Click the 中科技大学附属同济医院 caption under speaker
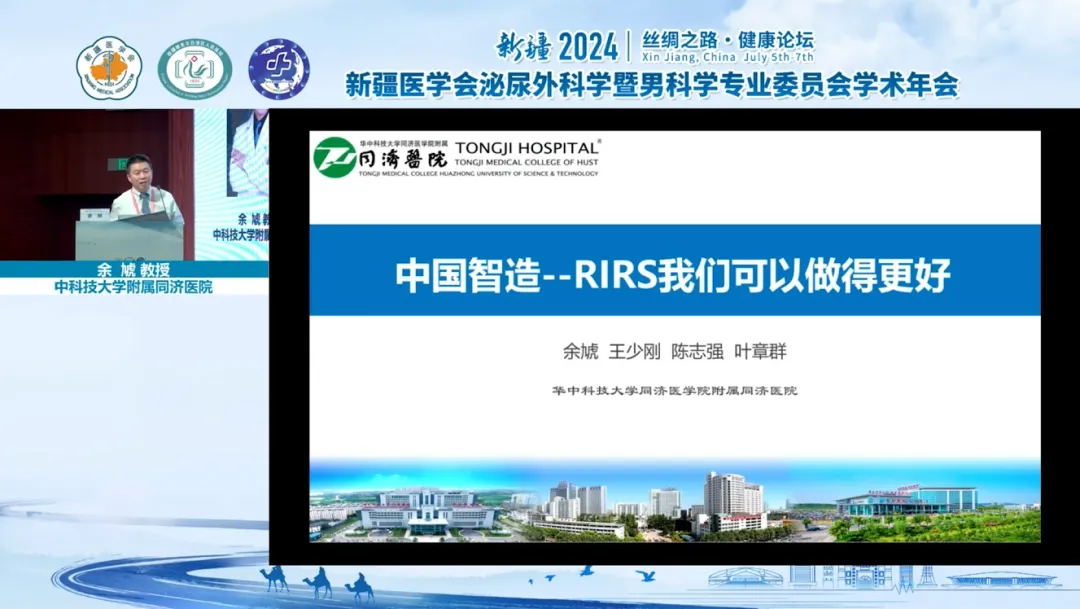This screenshot has height=609, width=1080. tap(133, 287)
